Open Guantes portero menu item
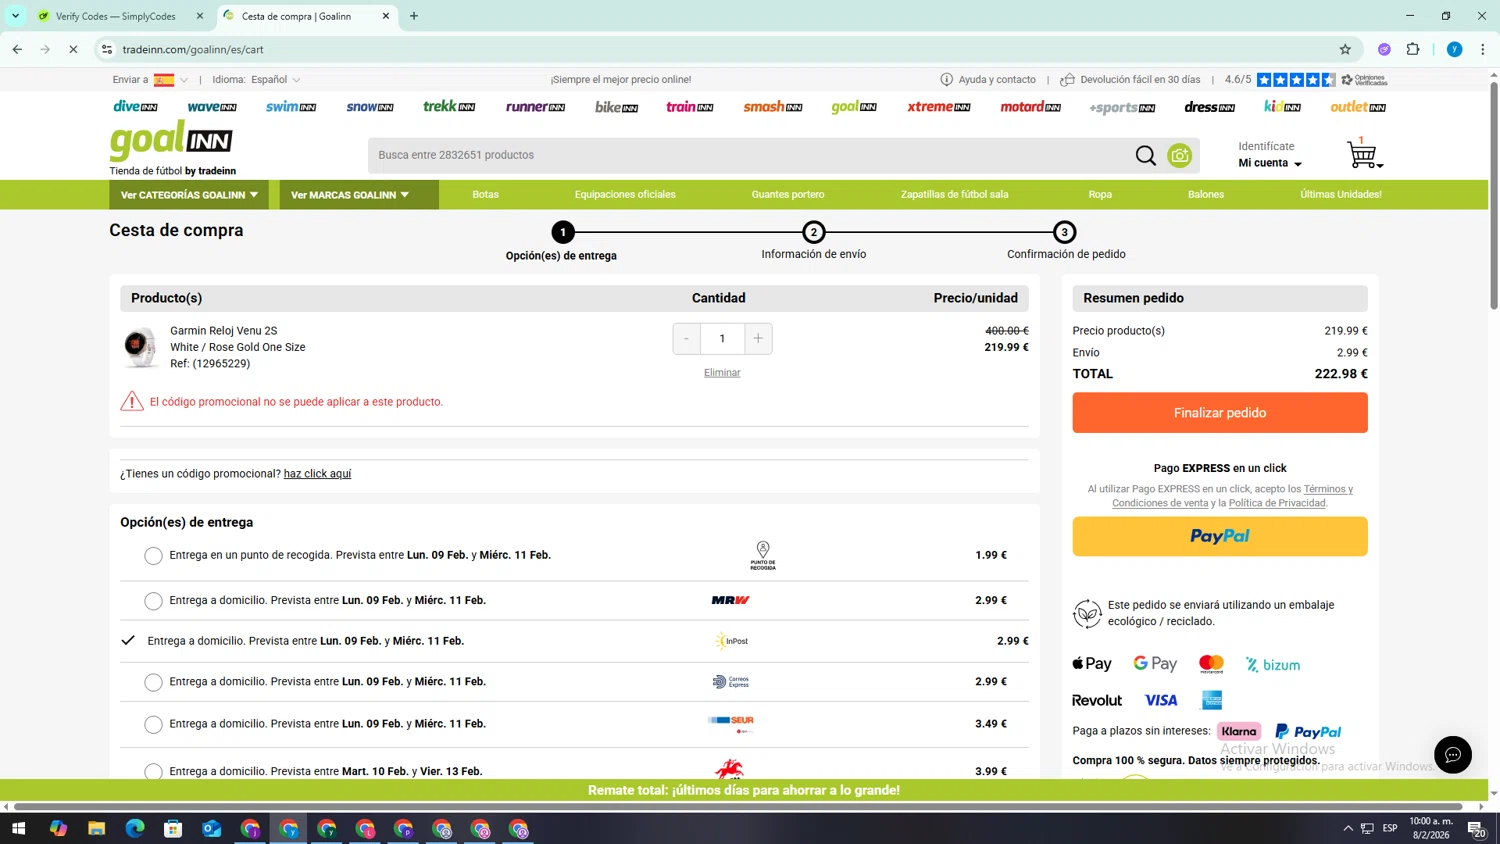The width and height of the screenshot is (1500, 844). click(788, 194)
